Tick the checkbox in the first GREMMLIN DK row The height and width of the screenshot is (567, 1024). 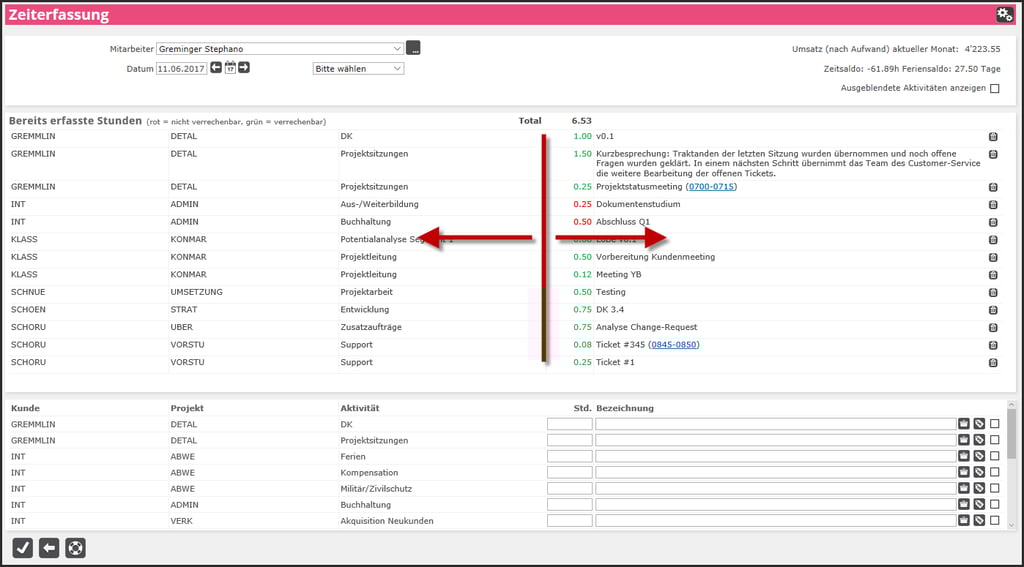coord(994,424)
